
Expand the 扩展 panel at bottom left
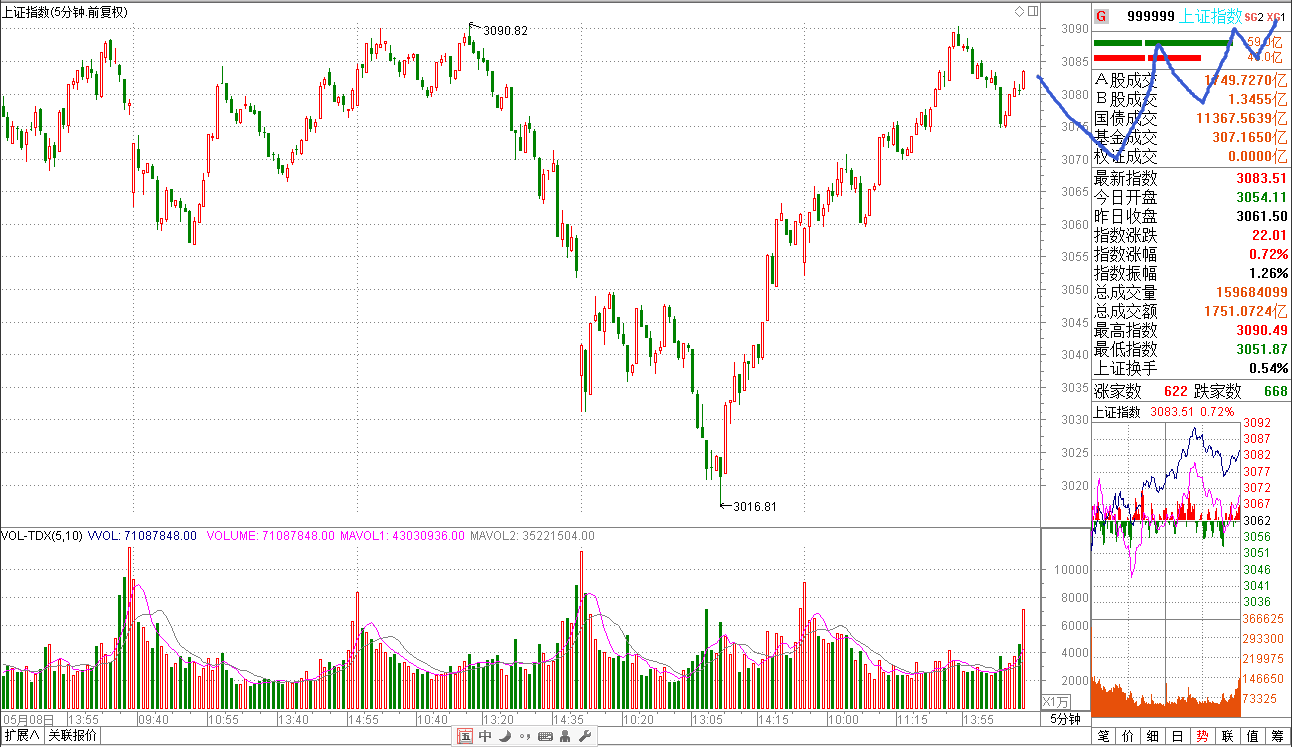tap(21, 737)
